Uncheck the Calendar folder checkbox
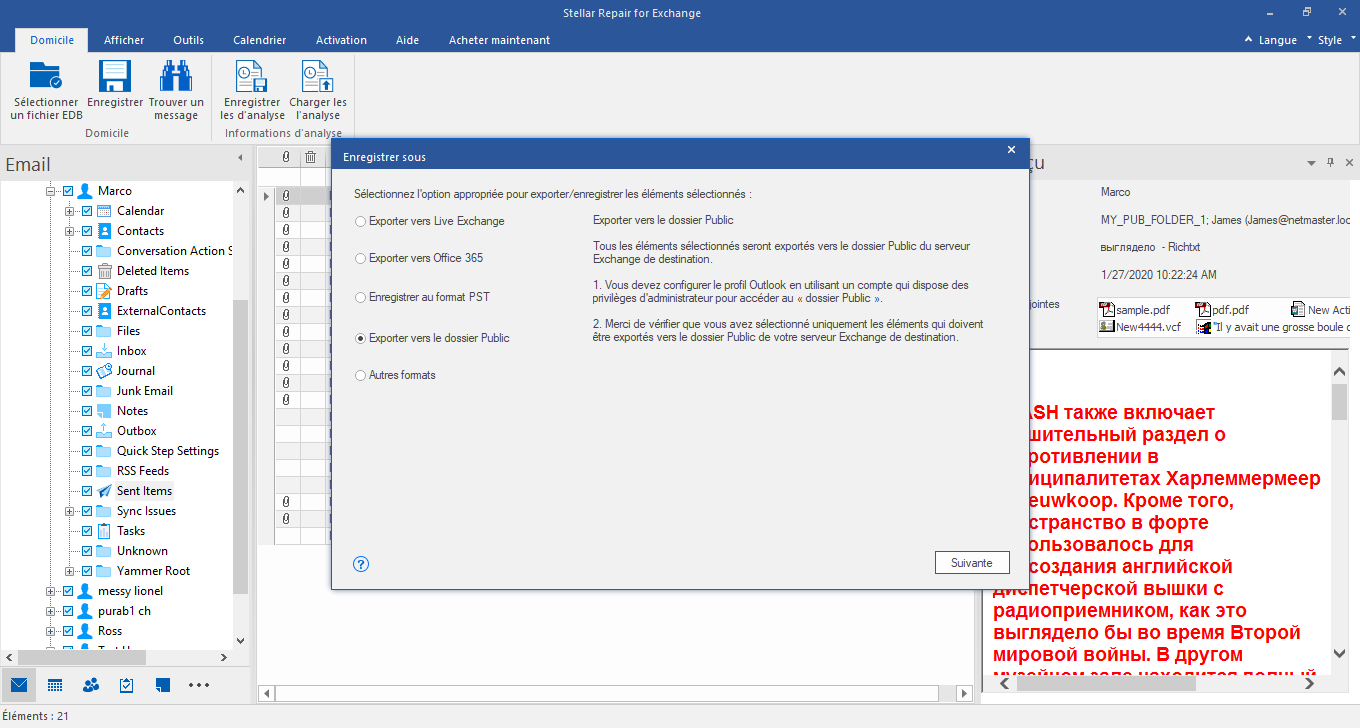Screen dimensions: 1360x728 (x=87, y=211)
